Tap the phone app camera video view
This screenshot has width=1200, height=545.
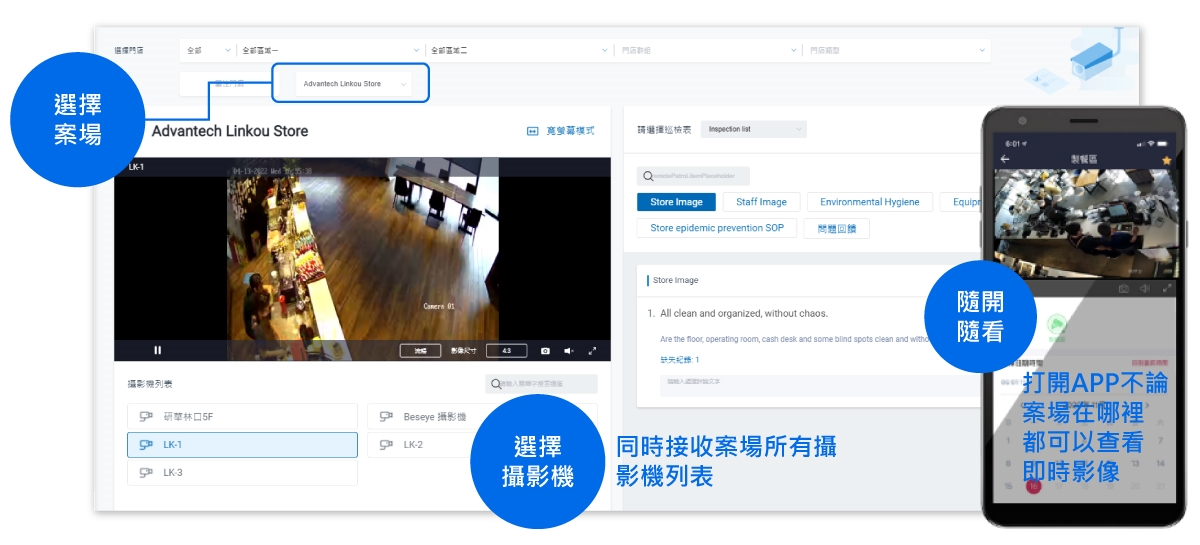1085,222
